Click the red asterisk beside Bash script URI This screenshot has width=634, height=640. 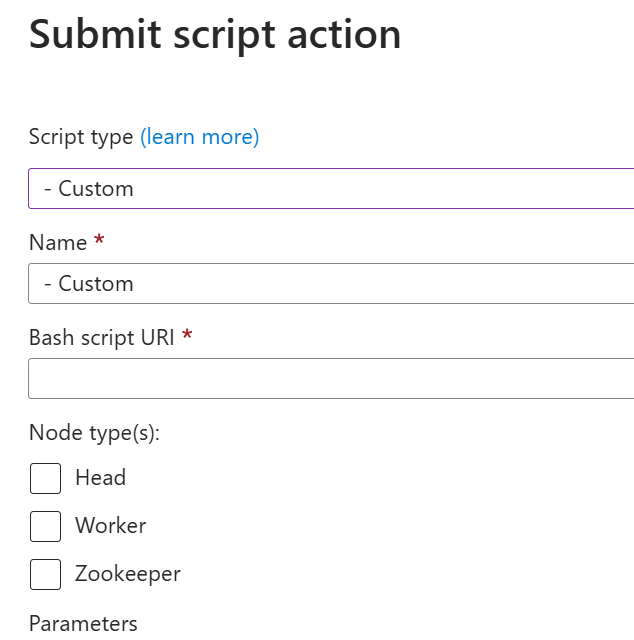187,337
